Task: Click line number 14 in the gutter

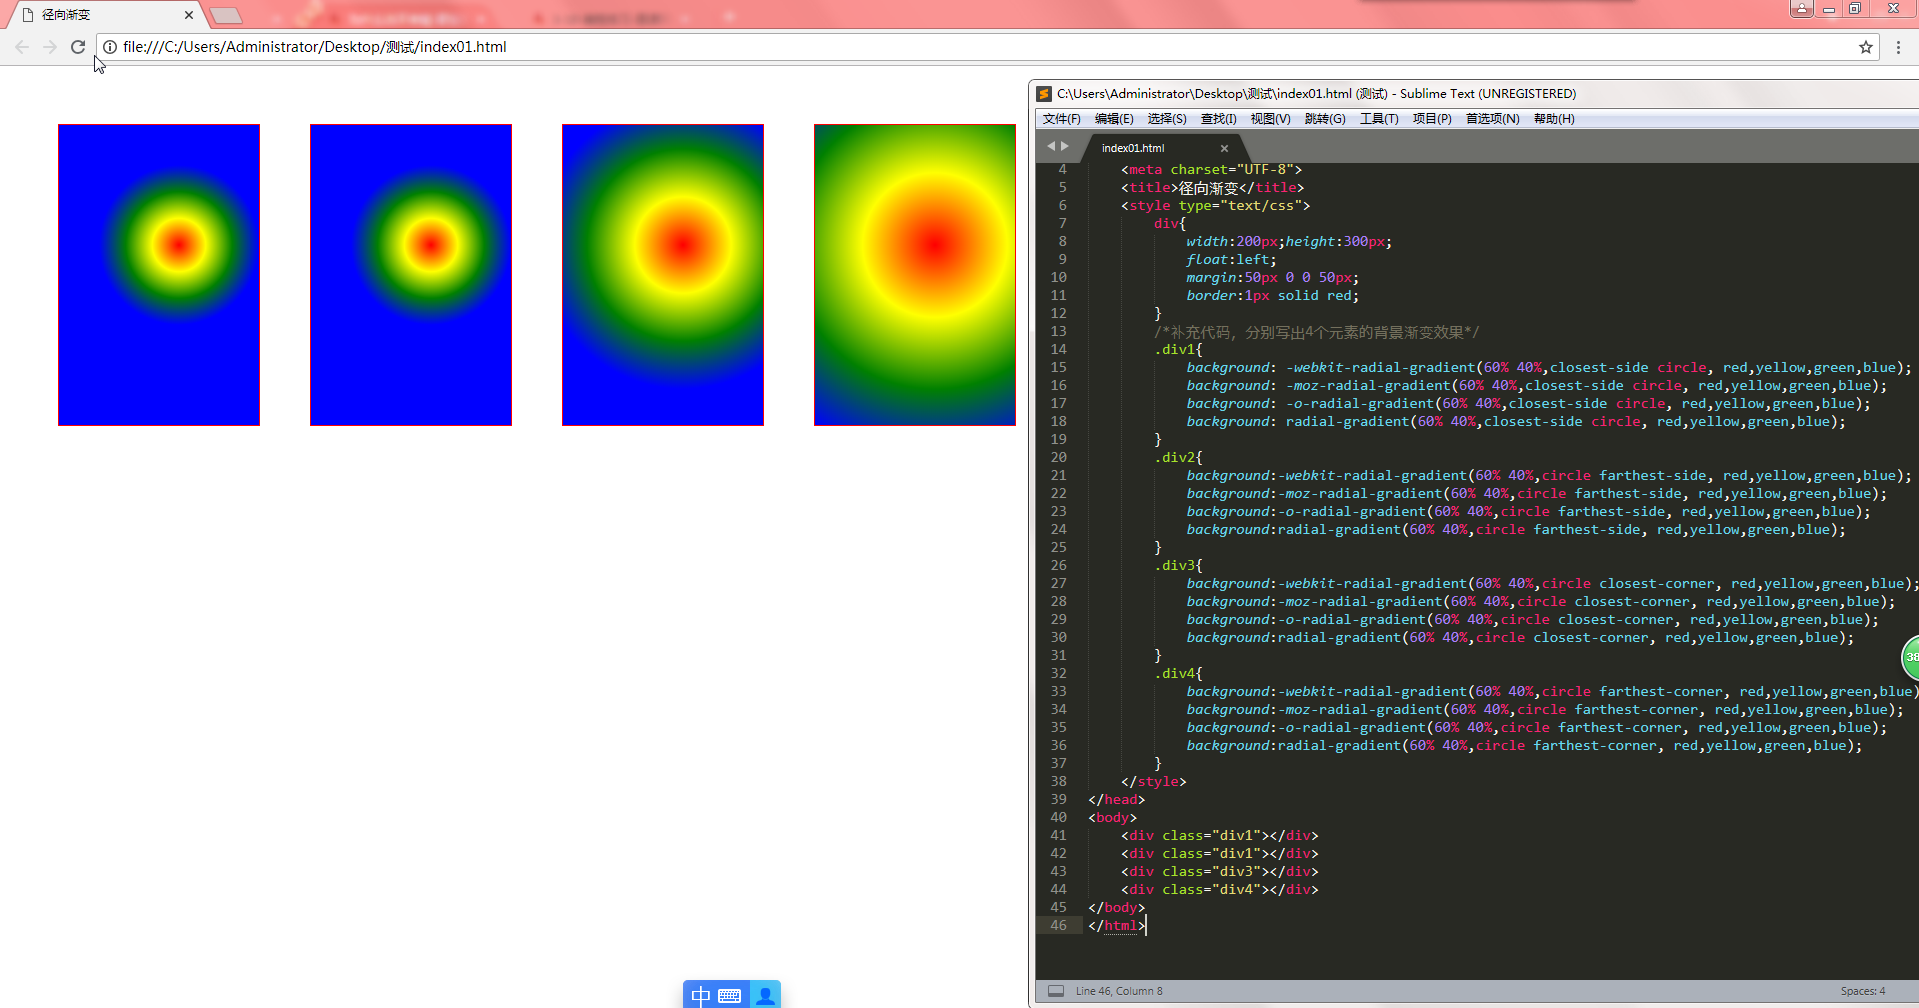Action: click(1058, 350)
